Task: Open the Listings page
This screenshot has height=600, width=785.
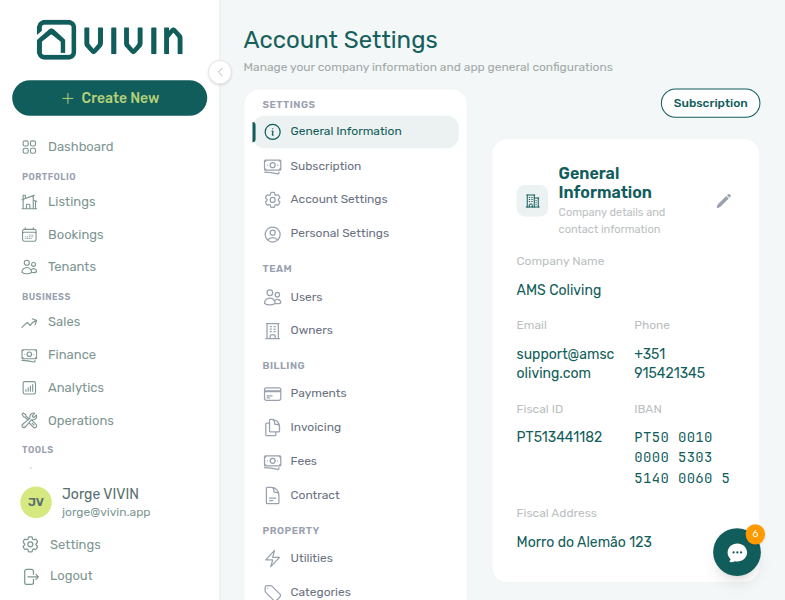Action: [x=72, y=202]
